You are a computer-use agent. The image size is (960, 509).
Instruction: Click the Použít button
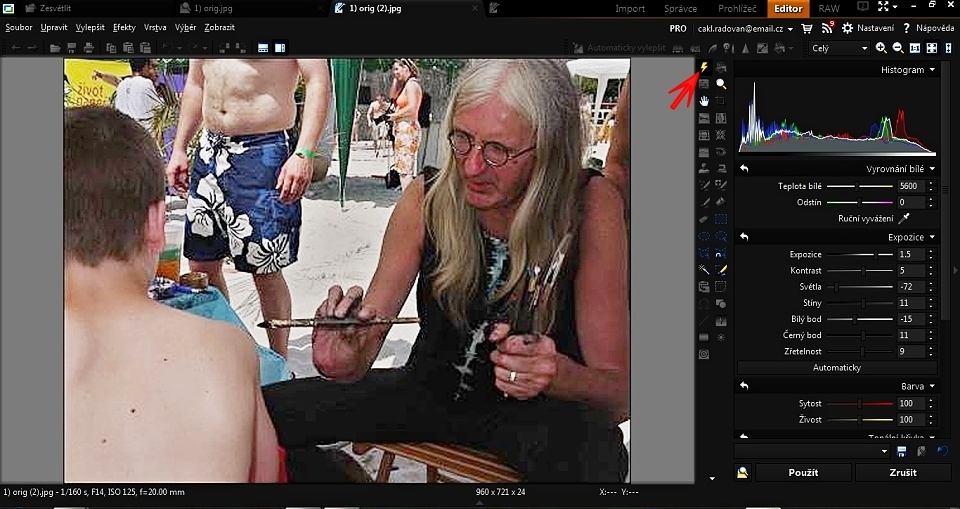(803, 472)
